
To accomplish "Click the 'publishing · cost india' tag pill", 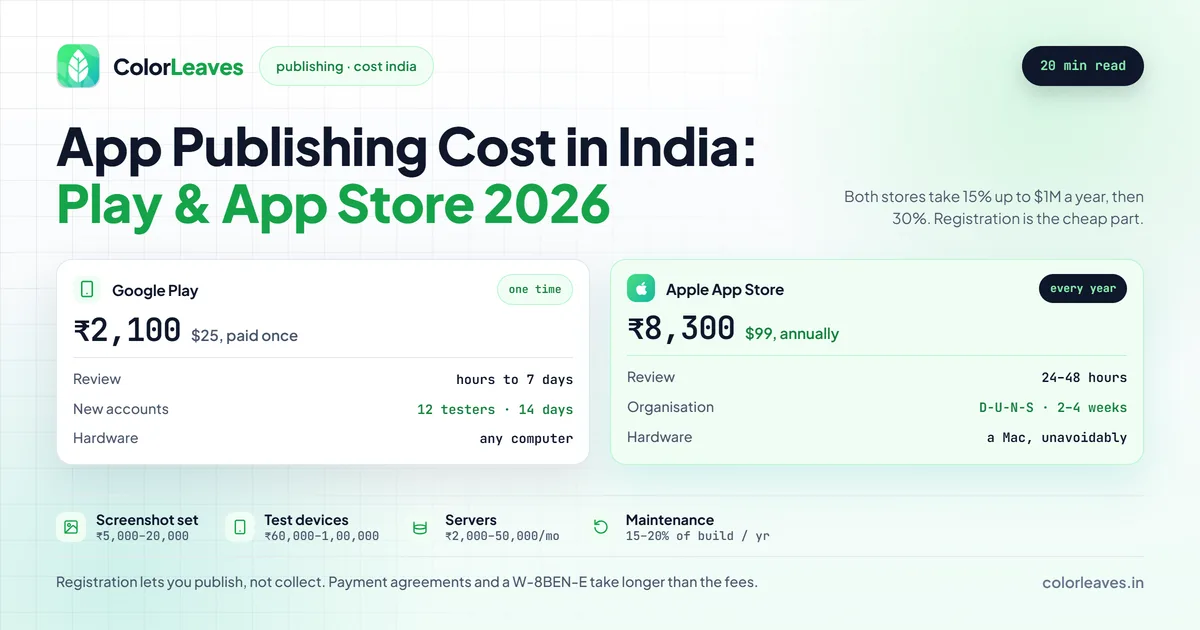I will 346,66.
